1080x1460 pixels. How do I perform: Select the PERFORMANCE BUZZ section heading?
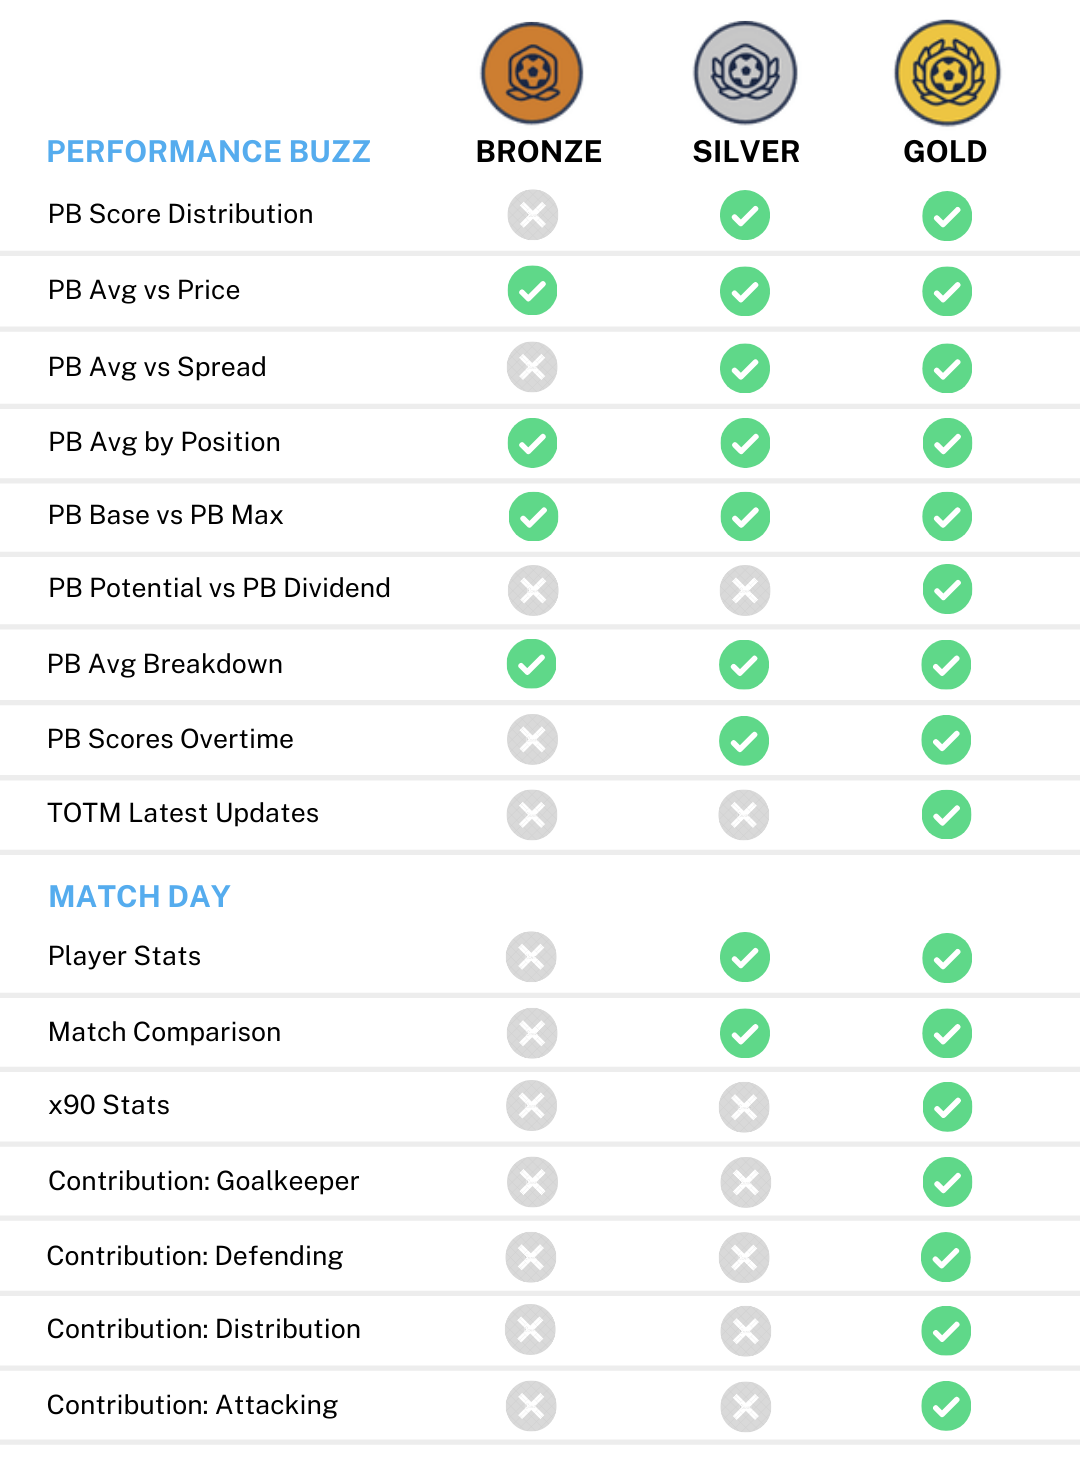[209, 151]
